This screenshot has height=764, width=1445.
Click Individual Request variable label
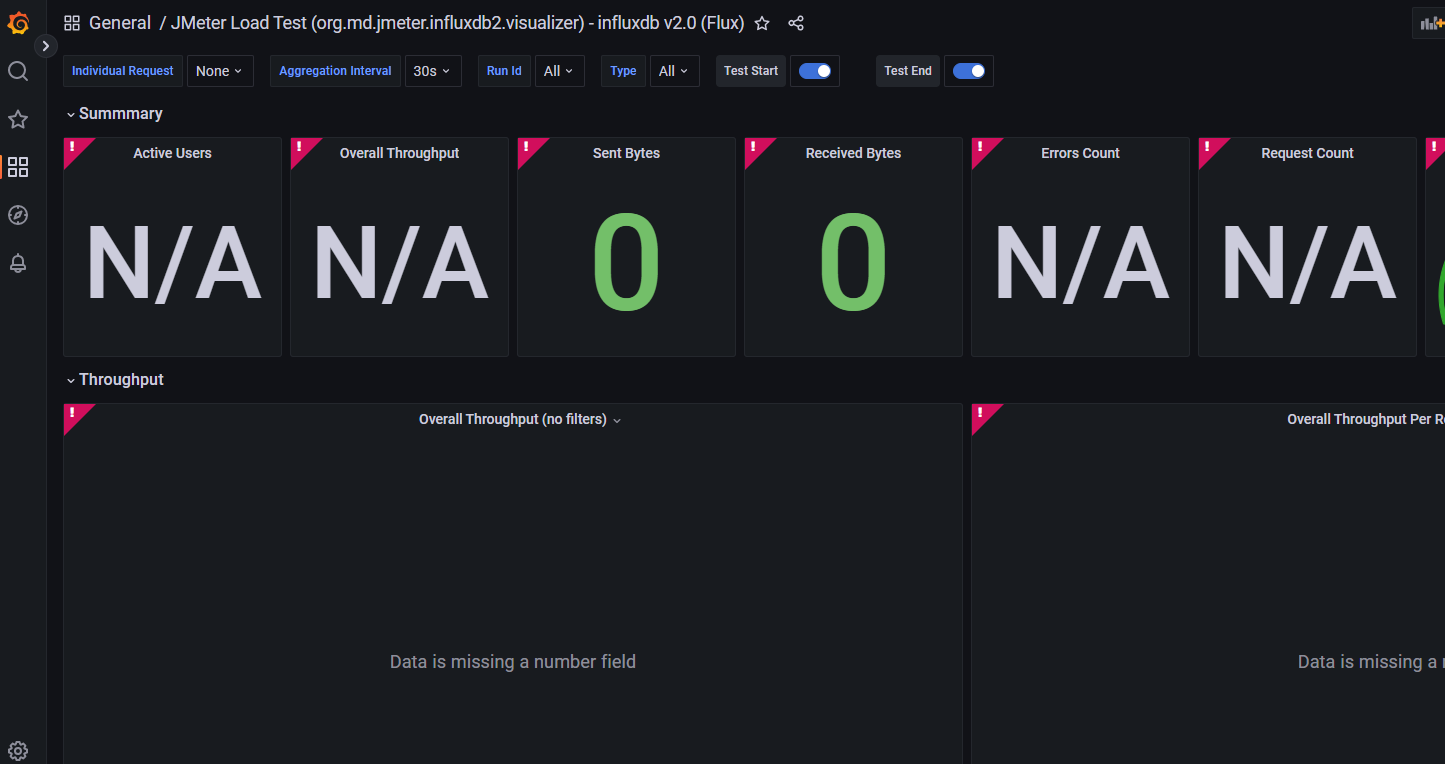[123, 71]
